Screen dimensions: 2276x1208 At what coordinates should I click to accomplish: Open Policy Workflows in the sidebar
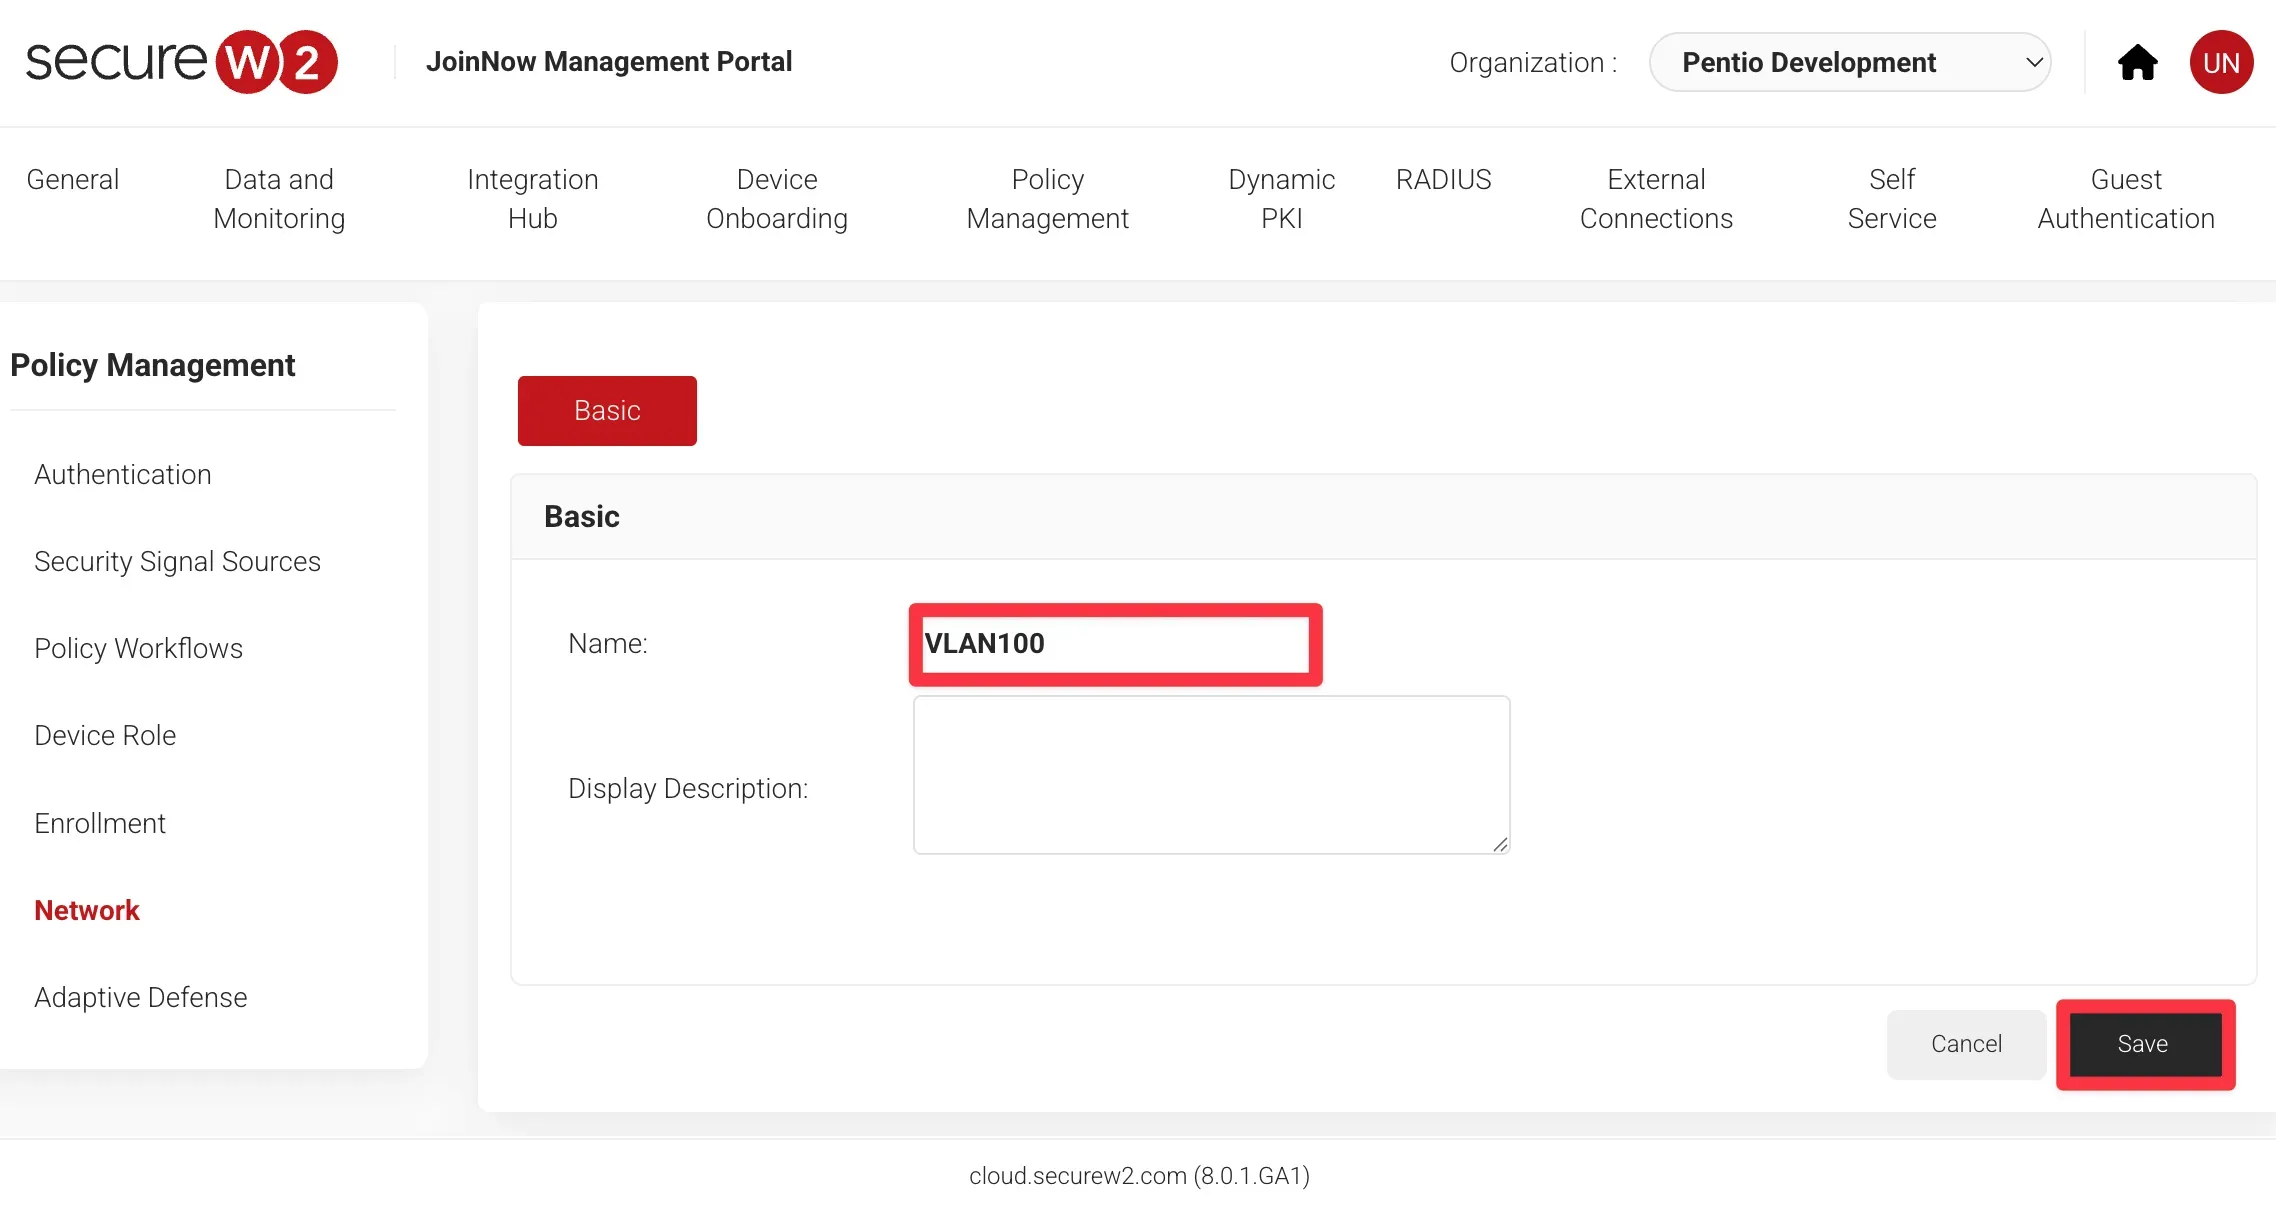point(138,648)
